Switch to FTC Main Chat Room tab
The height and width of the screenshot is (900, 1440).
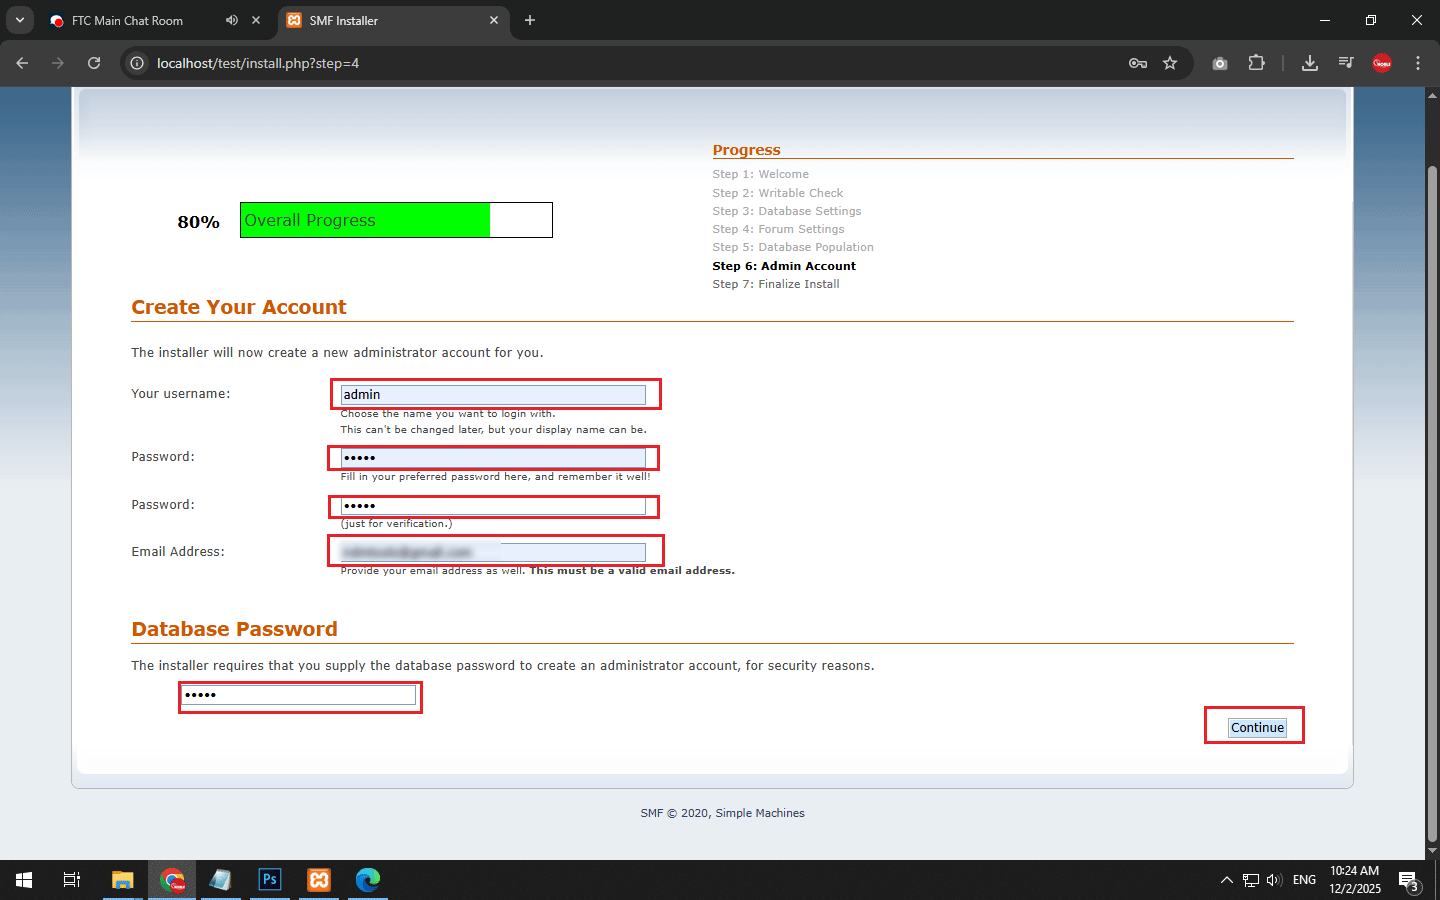(x=128, y=20)
